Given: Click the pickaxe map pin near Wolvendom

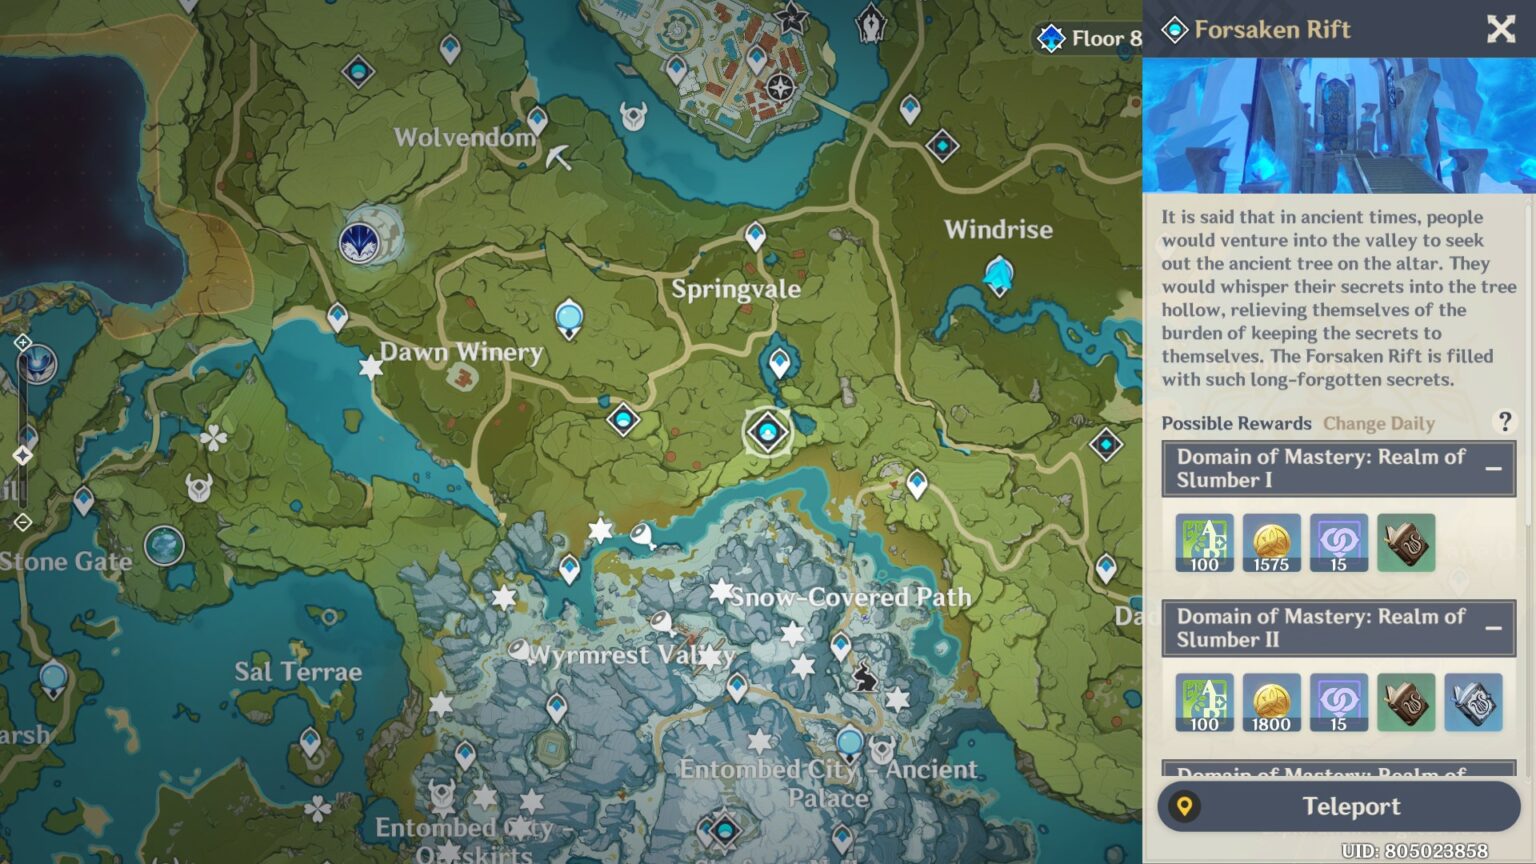Looking at the screenshot, I should tap(558, 157).
